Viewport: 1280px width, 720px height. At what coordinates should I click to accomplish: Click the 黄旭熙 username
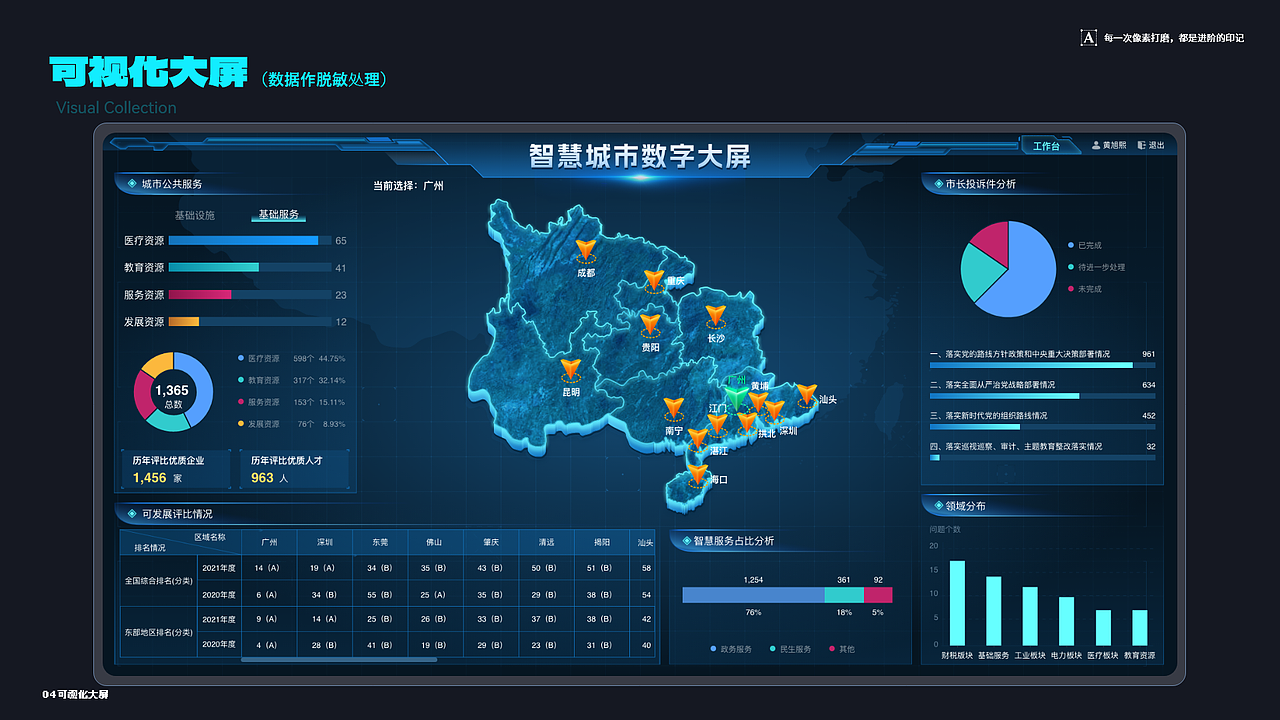click(x=1115, y=146)
